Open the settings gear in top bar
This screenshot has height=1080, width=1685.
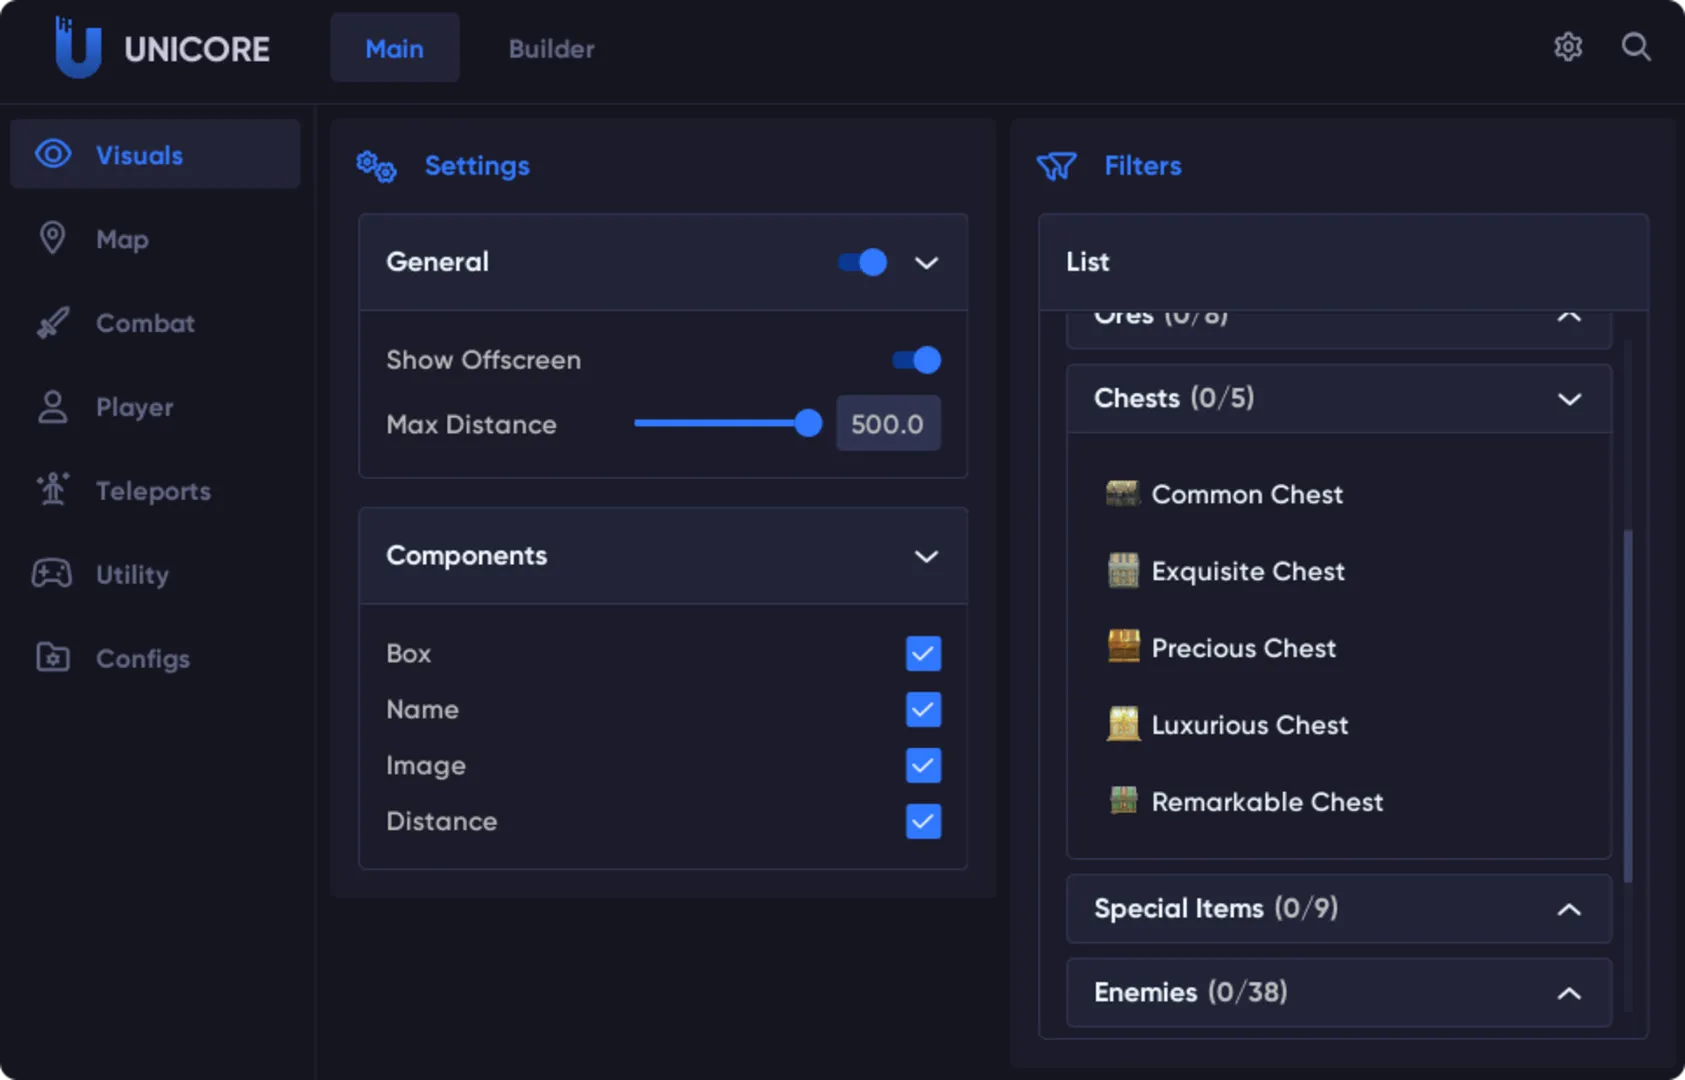(x=1568, y=47)
